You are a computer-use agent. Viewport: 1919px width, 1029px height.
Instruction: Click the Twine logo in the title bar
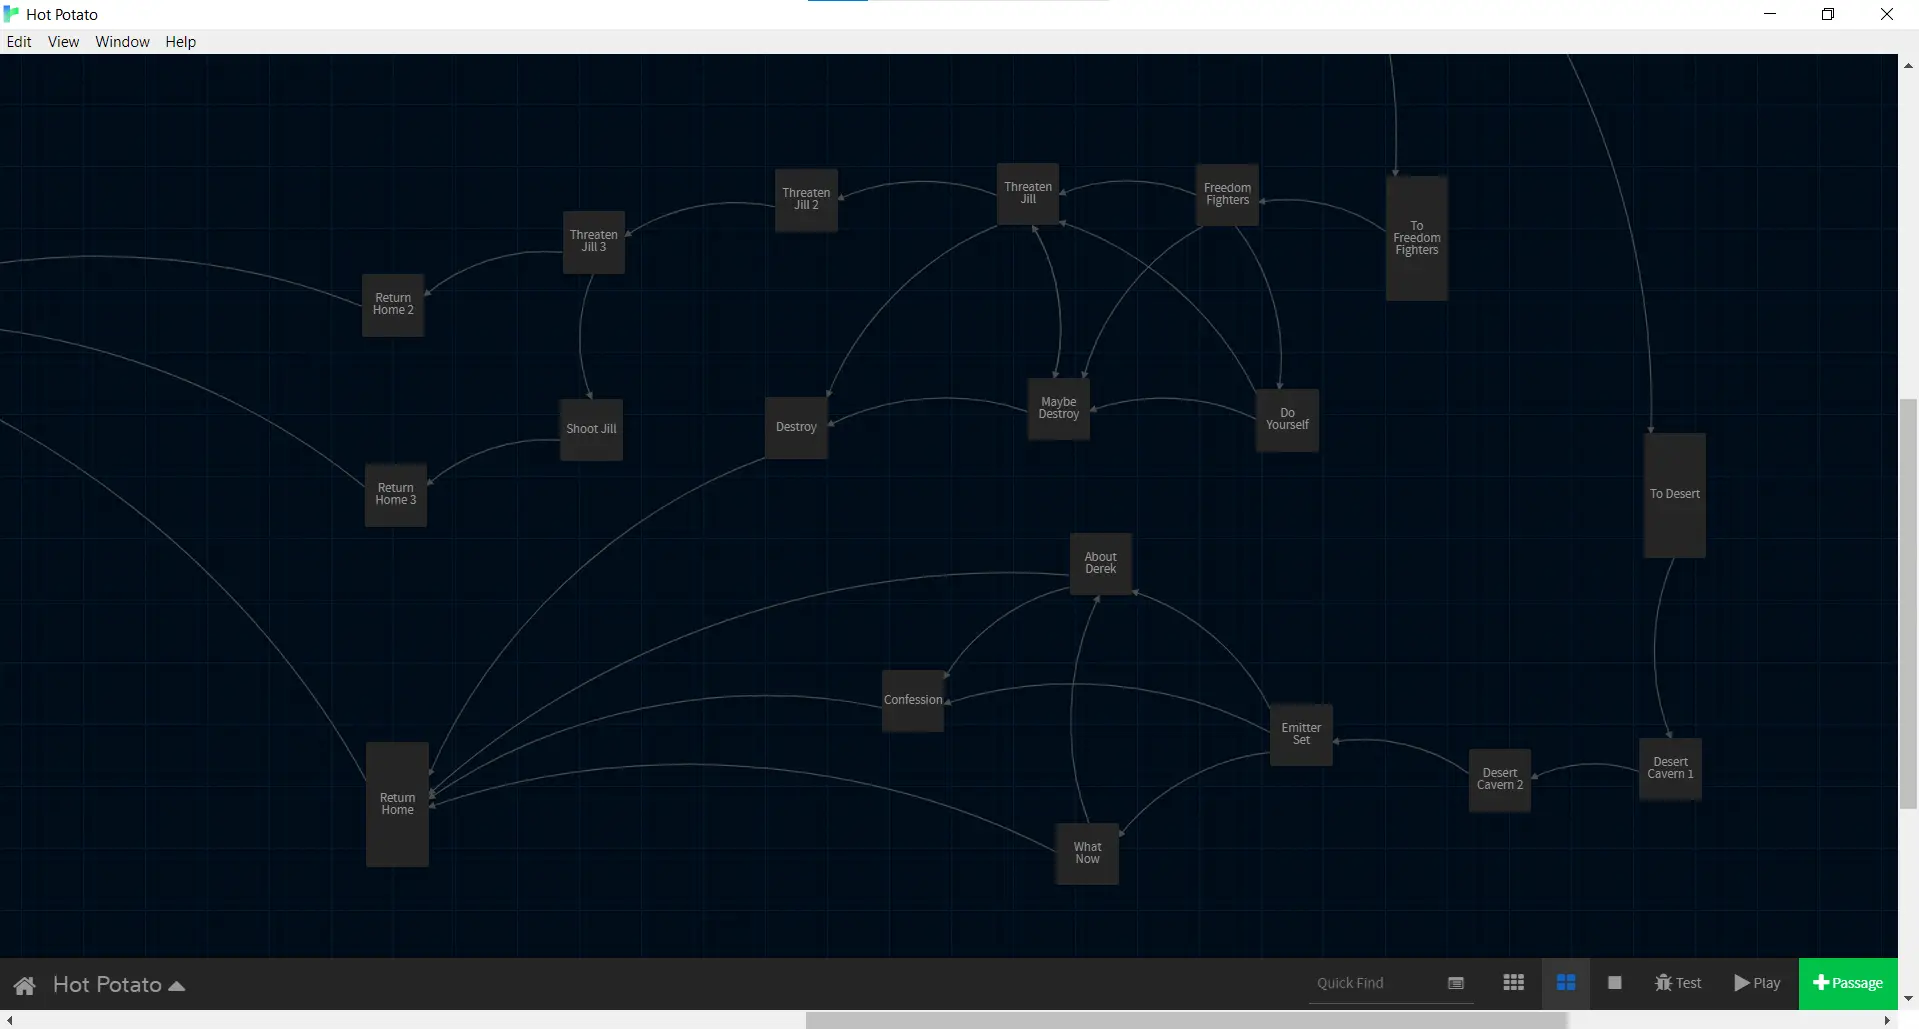pos(11,13)
